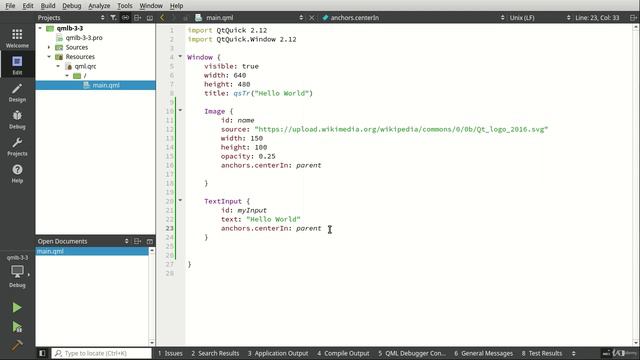Open the Welcome mode
Screen dimensions: 640x360
coord(17,38)
